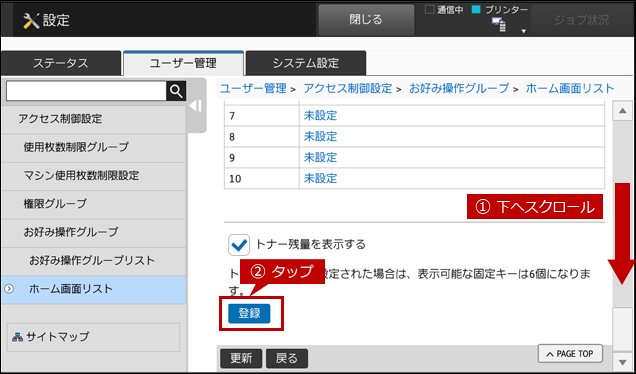Click the 更新 button
The image size is (636, 374).
tap(241, 358)
